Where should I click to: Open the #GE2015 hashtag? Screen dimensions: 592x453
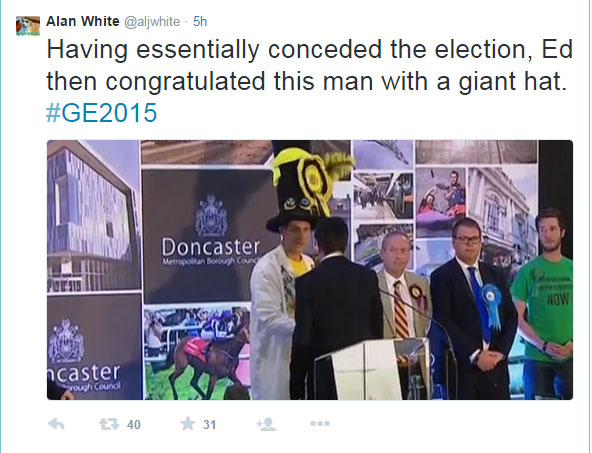coord(102,112)
